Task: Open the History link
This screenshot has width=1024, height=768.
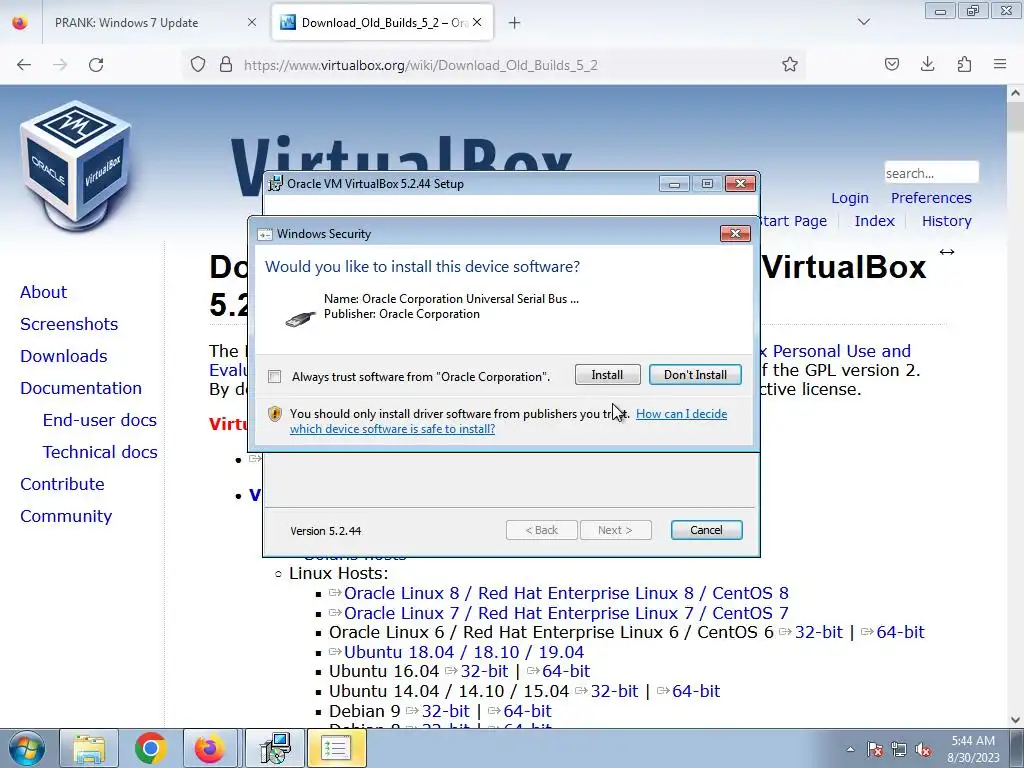Action: [946, 221]
